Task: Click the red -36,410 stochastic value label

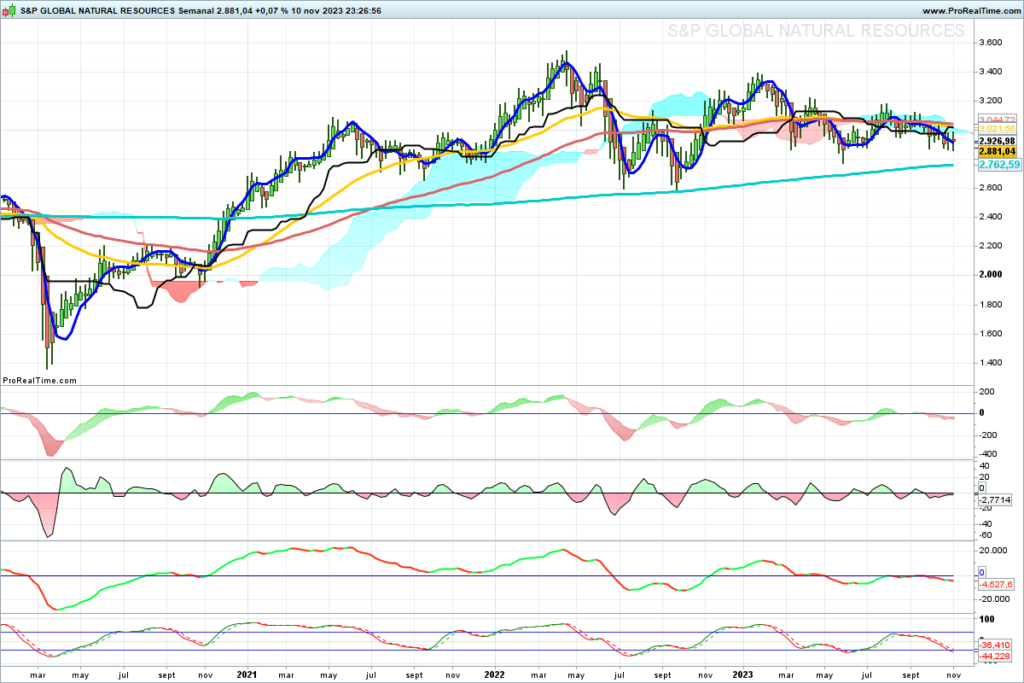Action: click(995, 645)
